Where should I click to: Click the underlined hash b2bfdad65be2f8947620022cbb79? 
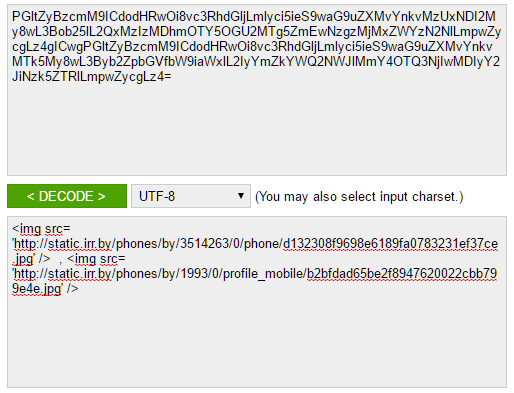[402, 274]
